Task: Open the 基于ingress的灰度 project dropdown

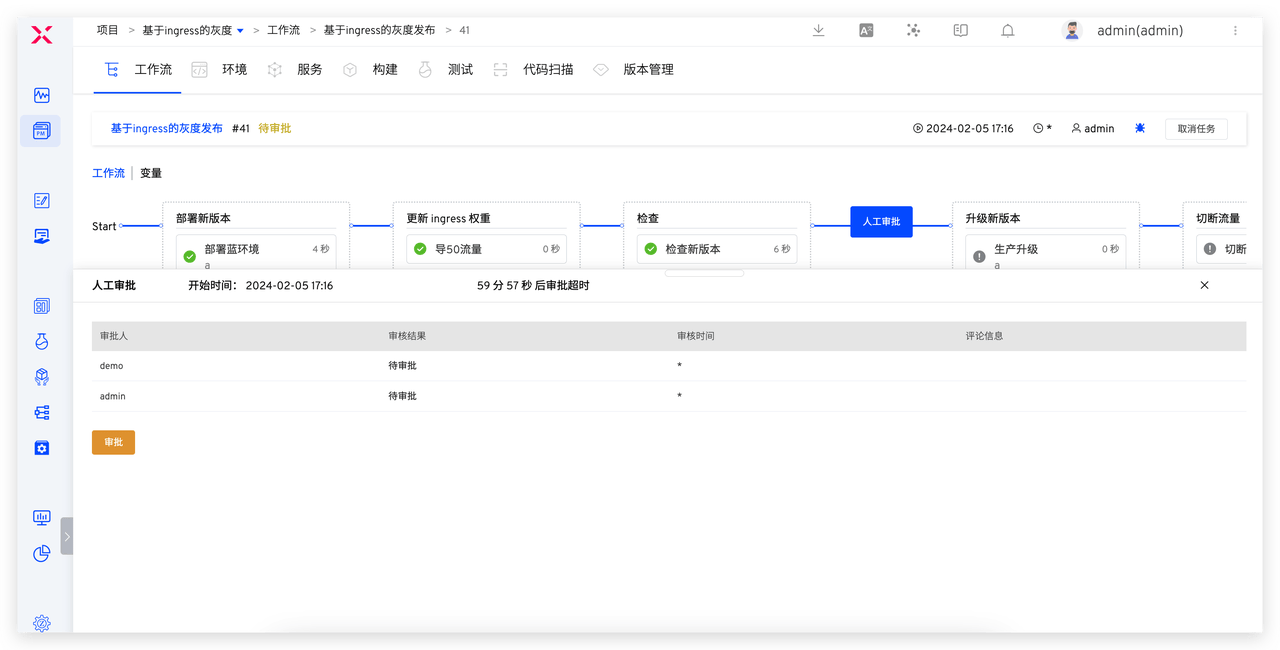Action: pyautogui.click(x=240, y=31)
